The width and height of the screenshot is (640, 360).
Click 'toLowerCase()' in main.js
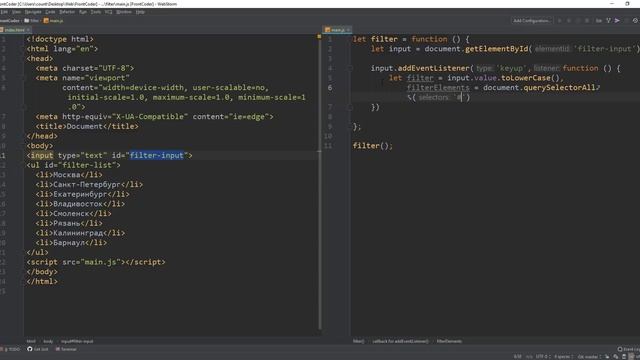point(531,78)
